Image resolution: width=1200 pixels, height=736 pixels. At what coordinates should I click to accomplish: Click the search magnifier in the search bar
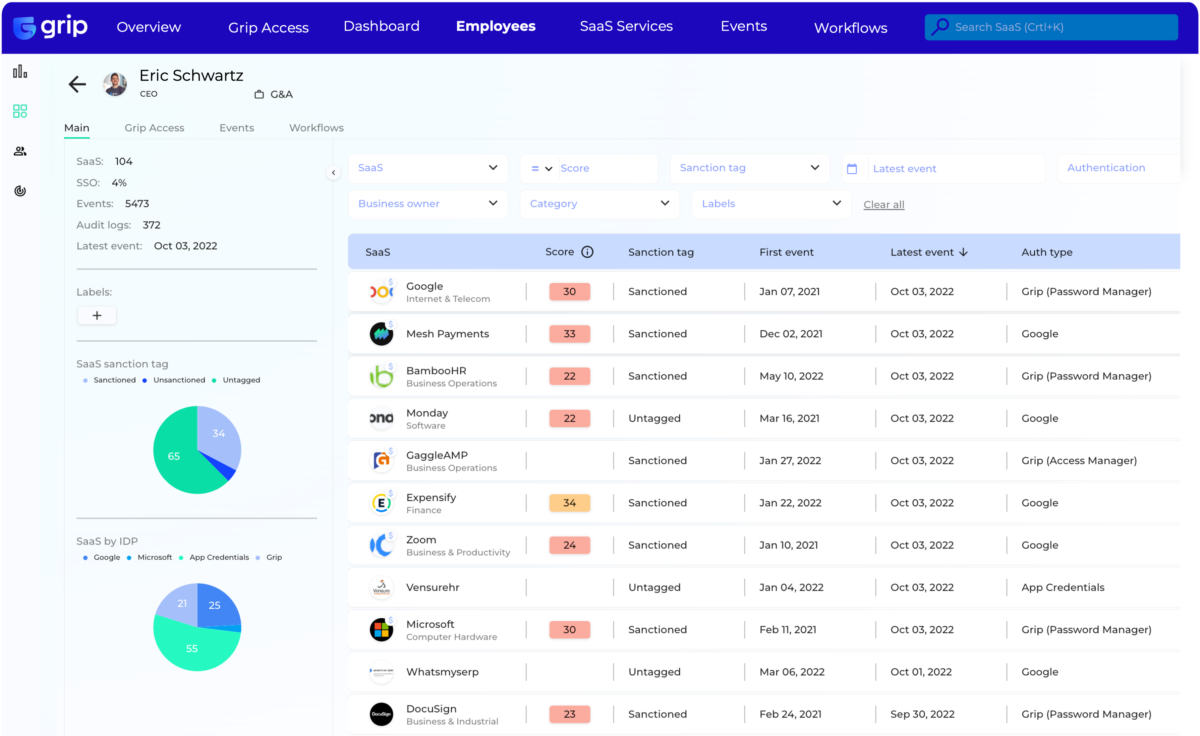[x=939, y=26]
